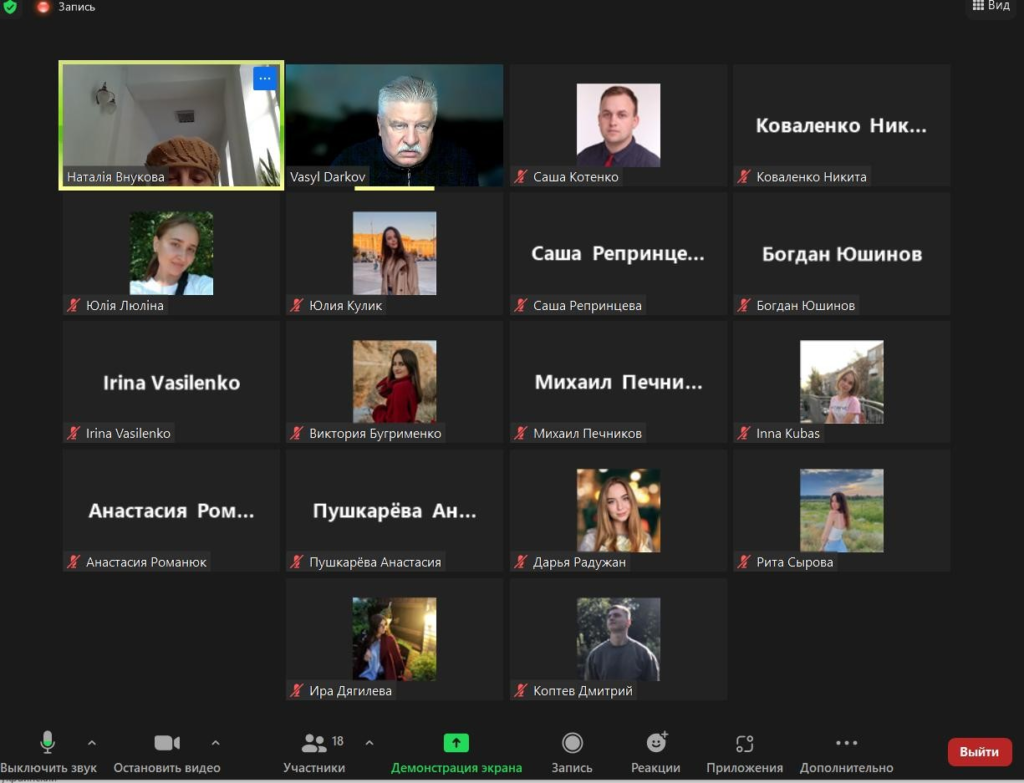Click the Саша Репринцева name label

point(587,305)
